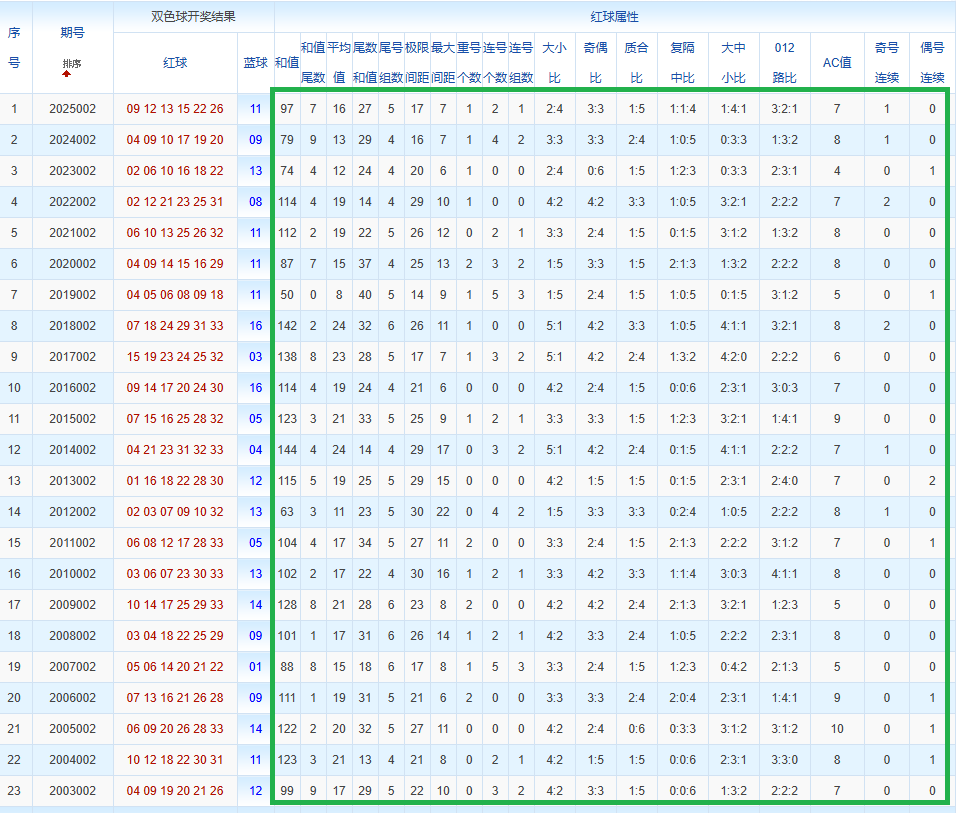The image size is (957, 813).
Task: Click the 复隔中比 column header
Action: [683, 62]
